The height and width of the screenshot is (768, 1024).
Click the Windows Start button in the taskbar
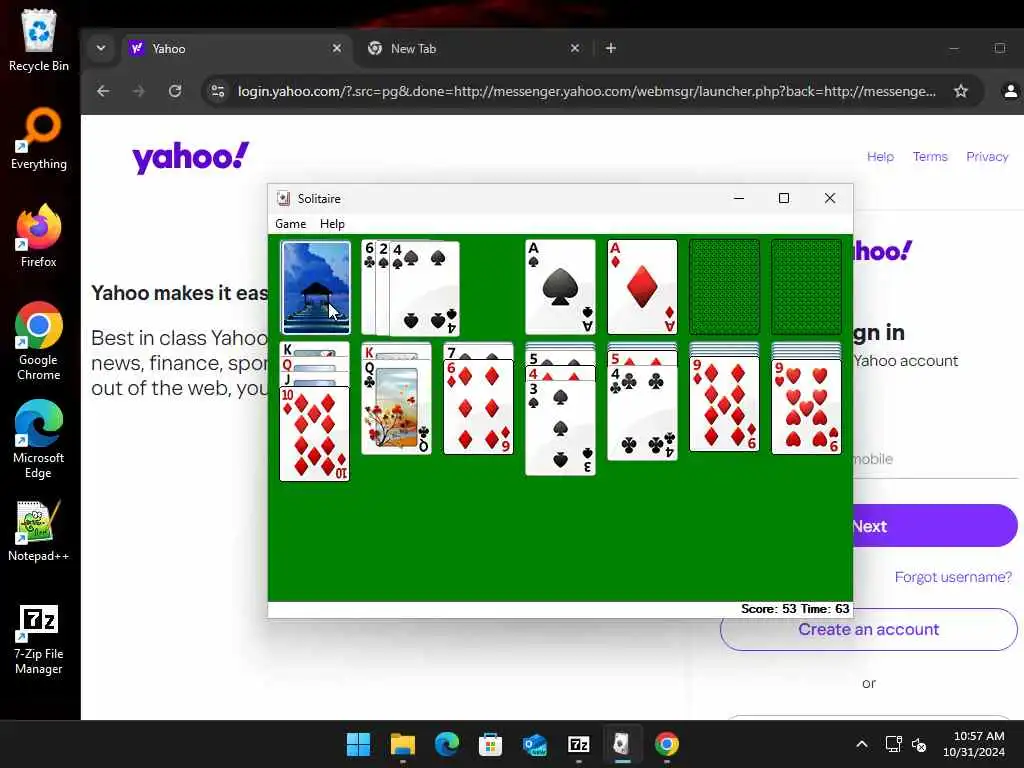358,744
